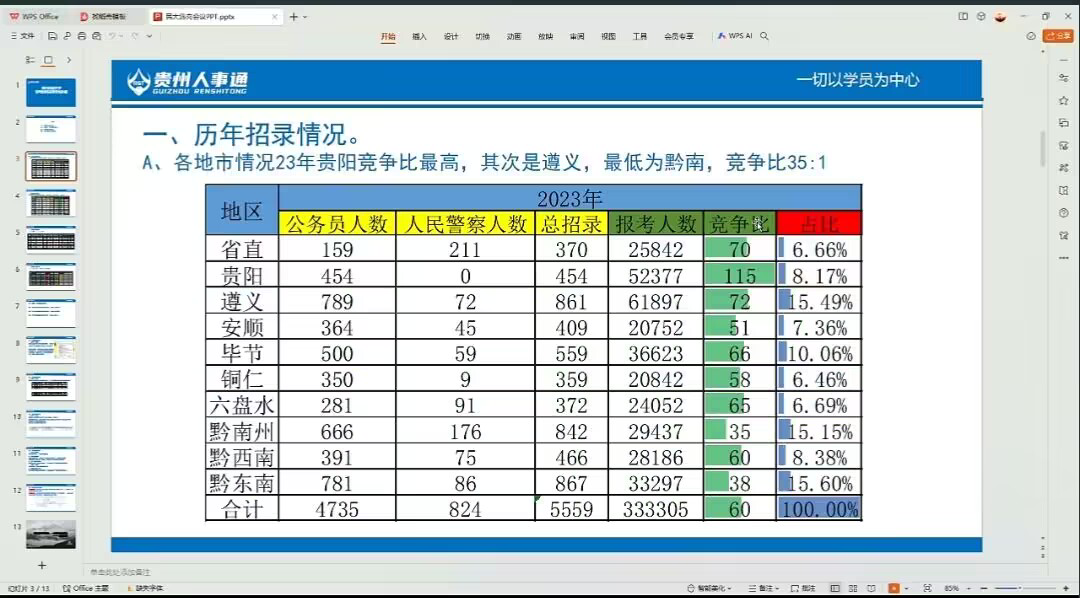
Task: Click the orange 分享 share button
Action: (x=1058, y=36)
